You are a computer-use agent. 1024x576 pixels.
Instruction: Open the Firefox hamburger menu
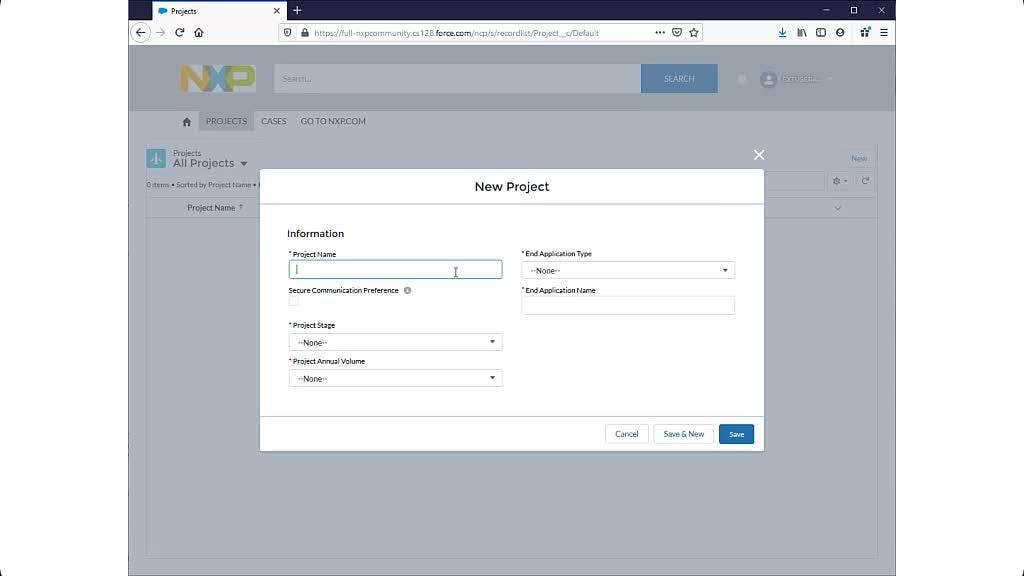pyautogui.click(x=884, y=32)
